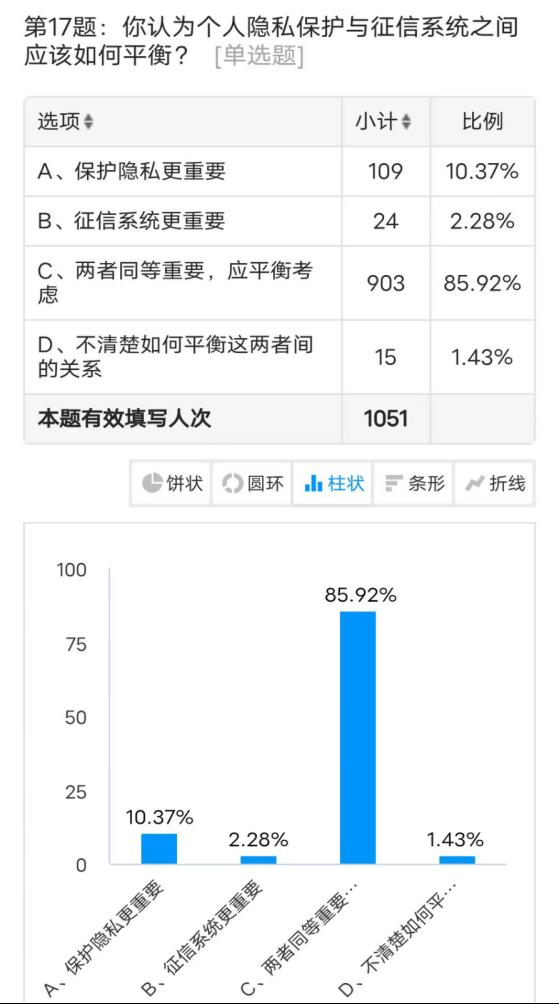Switch chart to 饼状 pie view
559x1004 pixels.
[171, 483]
